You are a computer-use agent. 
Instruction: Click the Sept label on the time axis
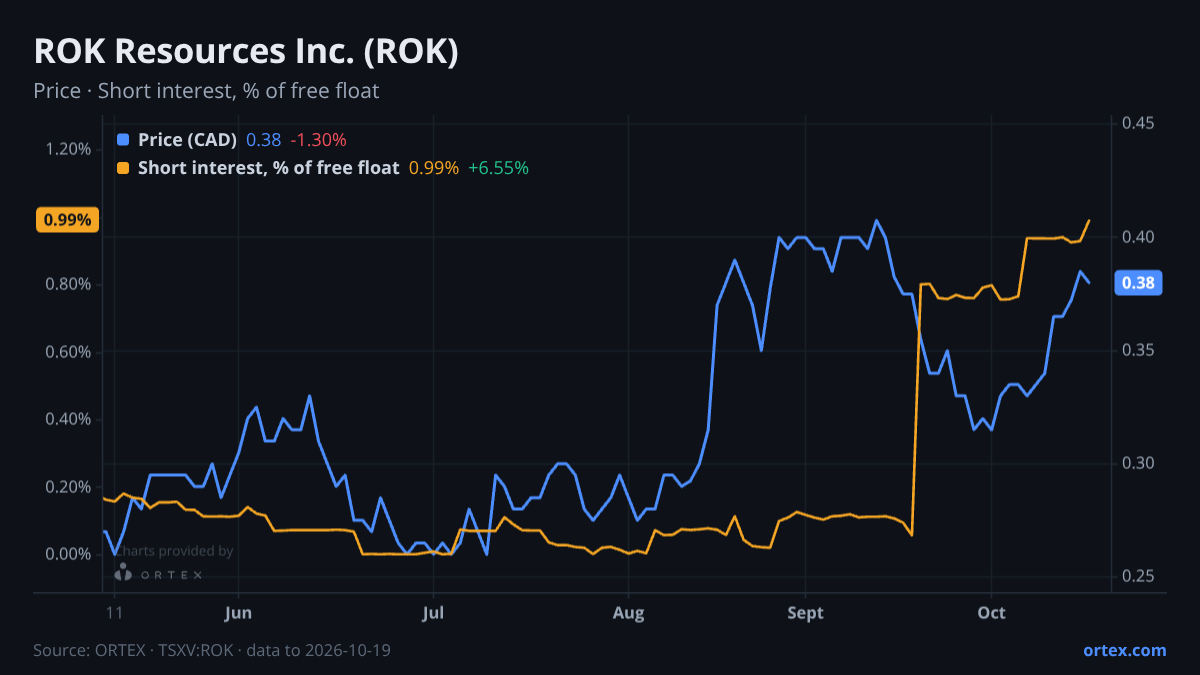point(806,613)
